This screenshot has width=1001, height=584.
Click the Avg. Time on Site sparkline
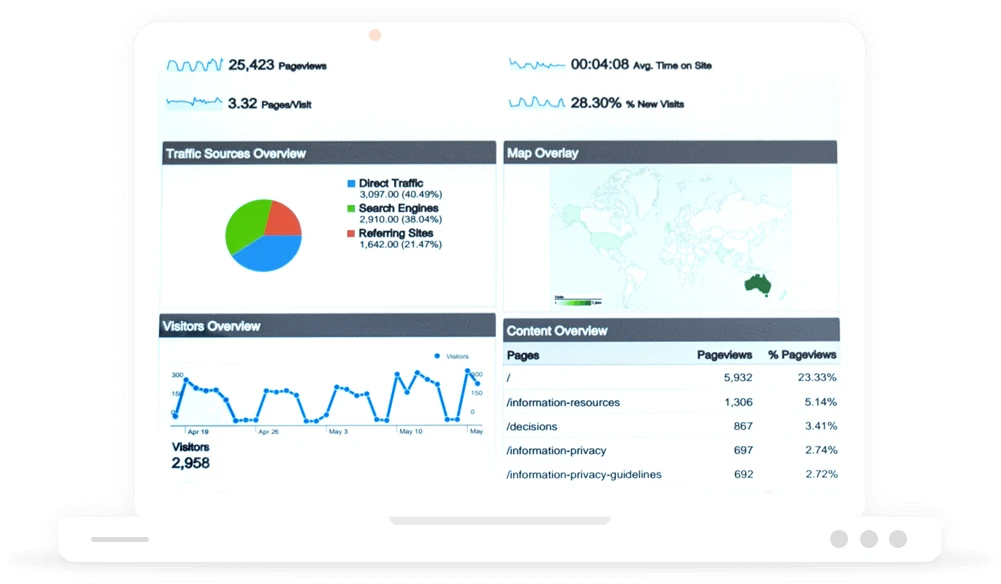(536, 65)
